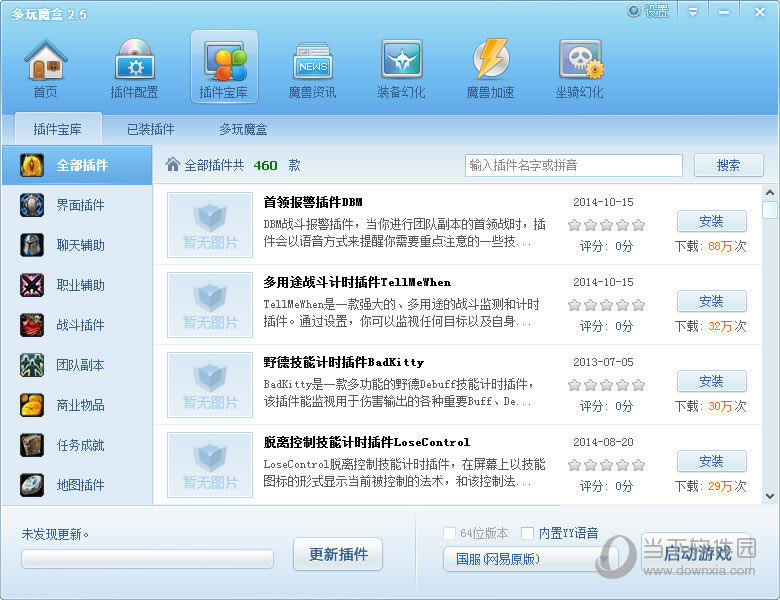This screenshot has width=780, height=600.
Task: Open the 首领报警插件DBM title
Action: click(313, 202)
